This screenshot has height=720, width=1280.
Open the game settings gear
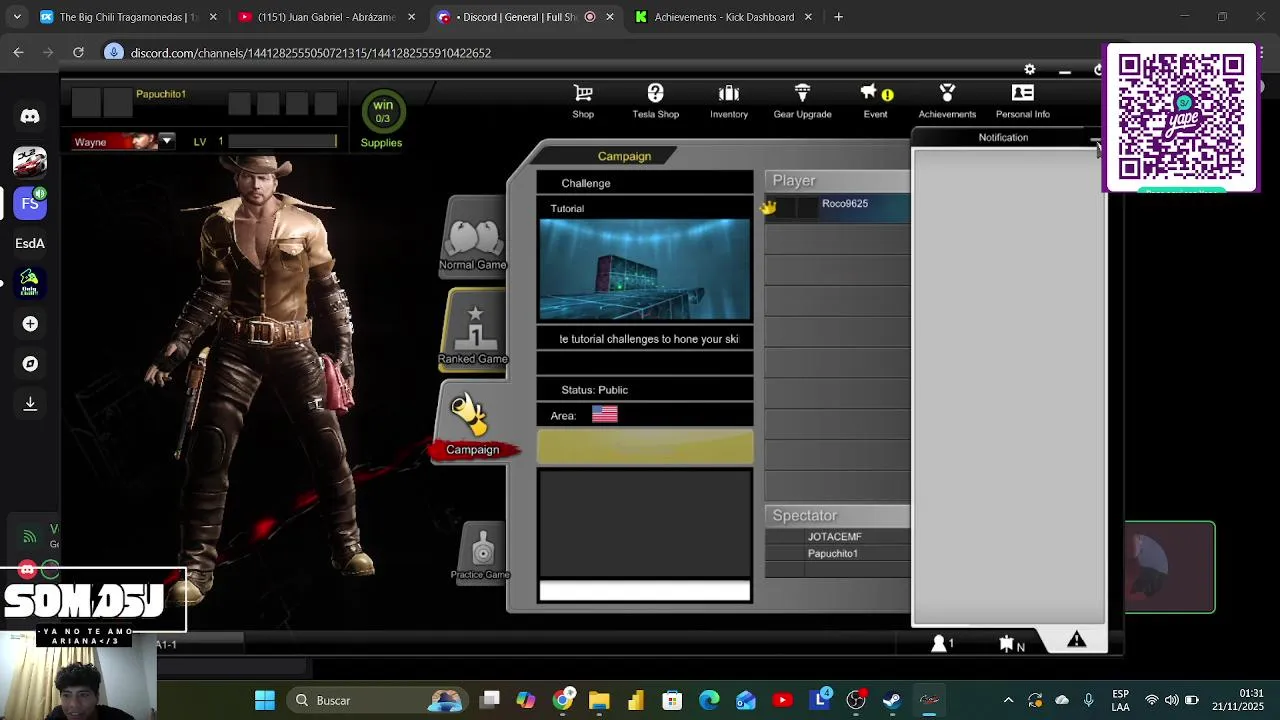pyautogui.click(x=1030, y=69)
